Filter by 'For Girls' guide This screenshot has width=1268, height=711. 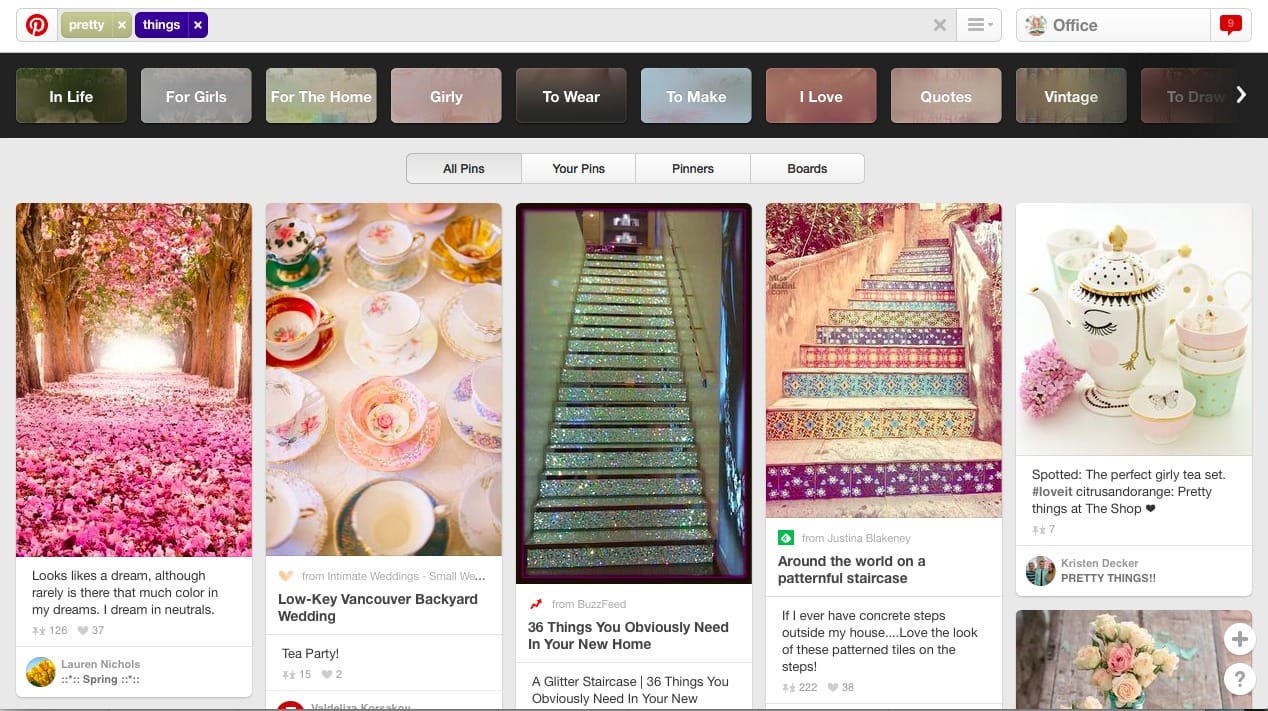(x=196, y=96)
